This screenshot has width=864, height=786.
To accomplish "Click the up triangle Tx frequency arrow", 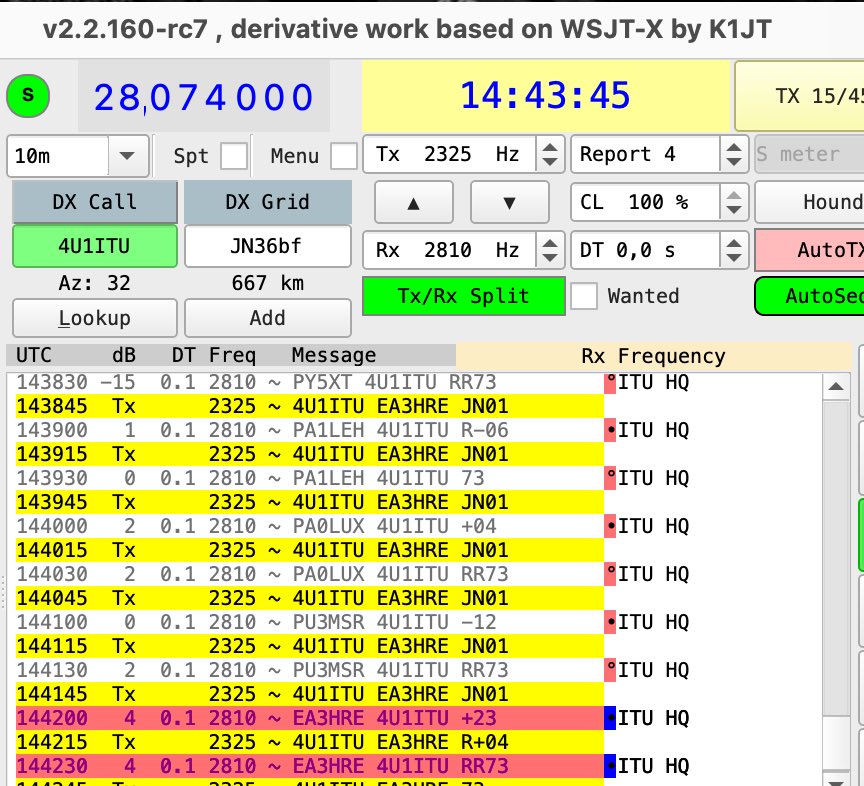I will [x=413, y=202].
